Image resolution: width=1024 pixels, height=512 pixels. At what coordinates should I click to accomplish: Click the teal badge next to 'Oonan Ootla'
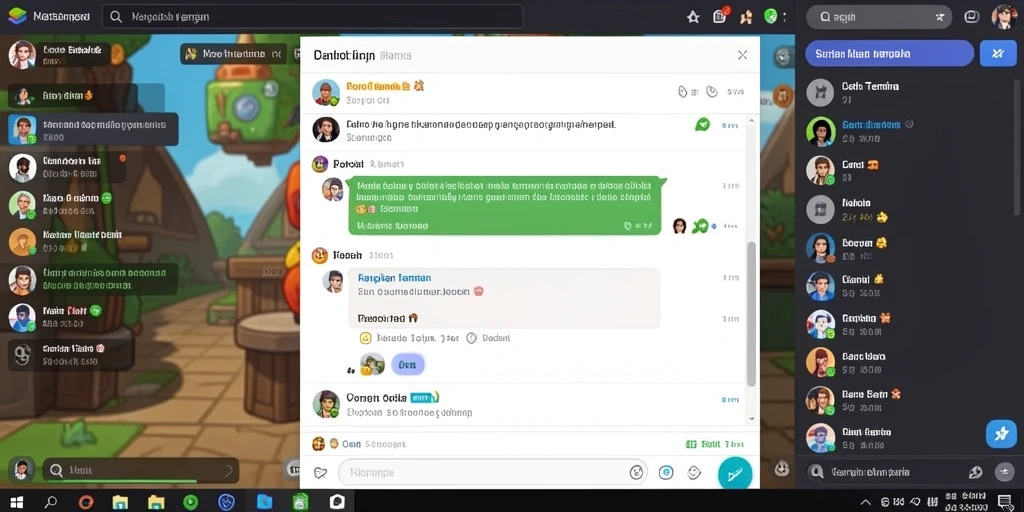click(423, 397)
